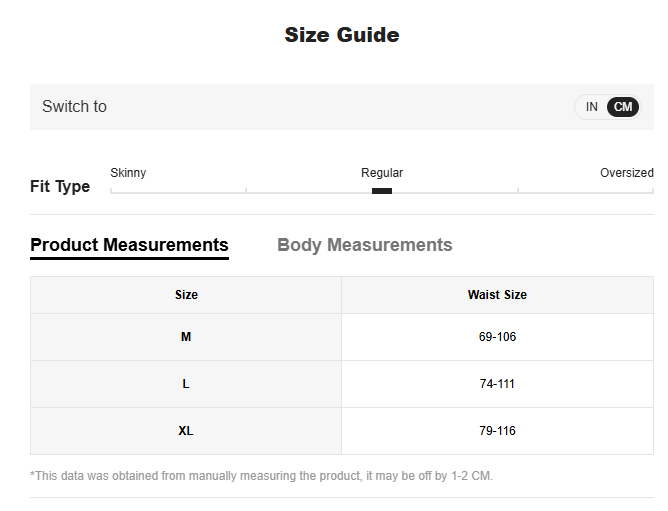Image resolution: width=668 pixels, height=511 pixels.
Task: Click the Regular fit type marker
Action: (382, 190)
